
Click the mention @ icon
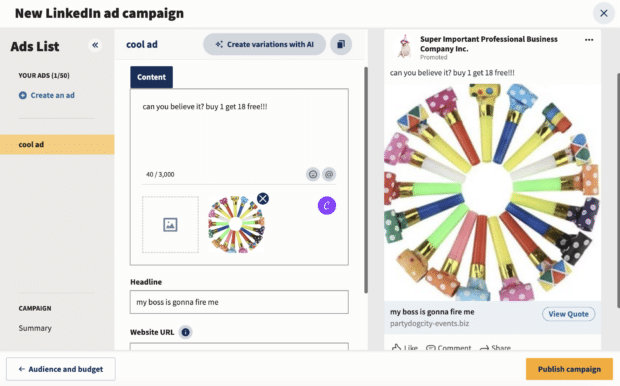pos(329,174)
